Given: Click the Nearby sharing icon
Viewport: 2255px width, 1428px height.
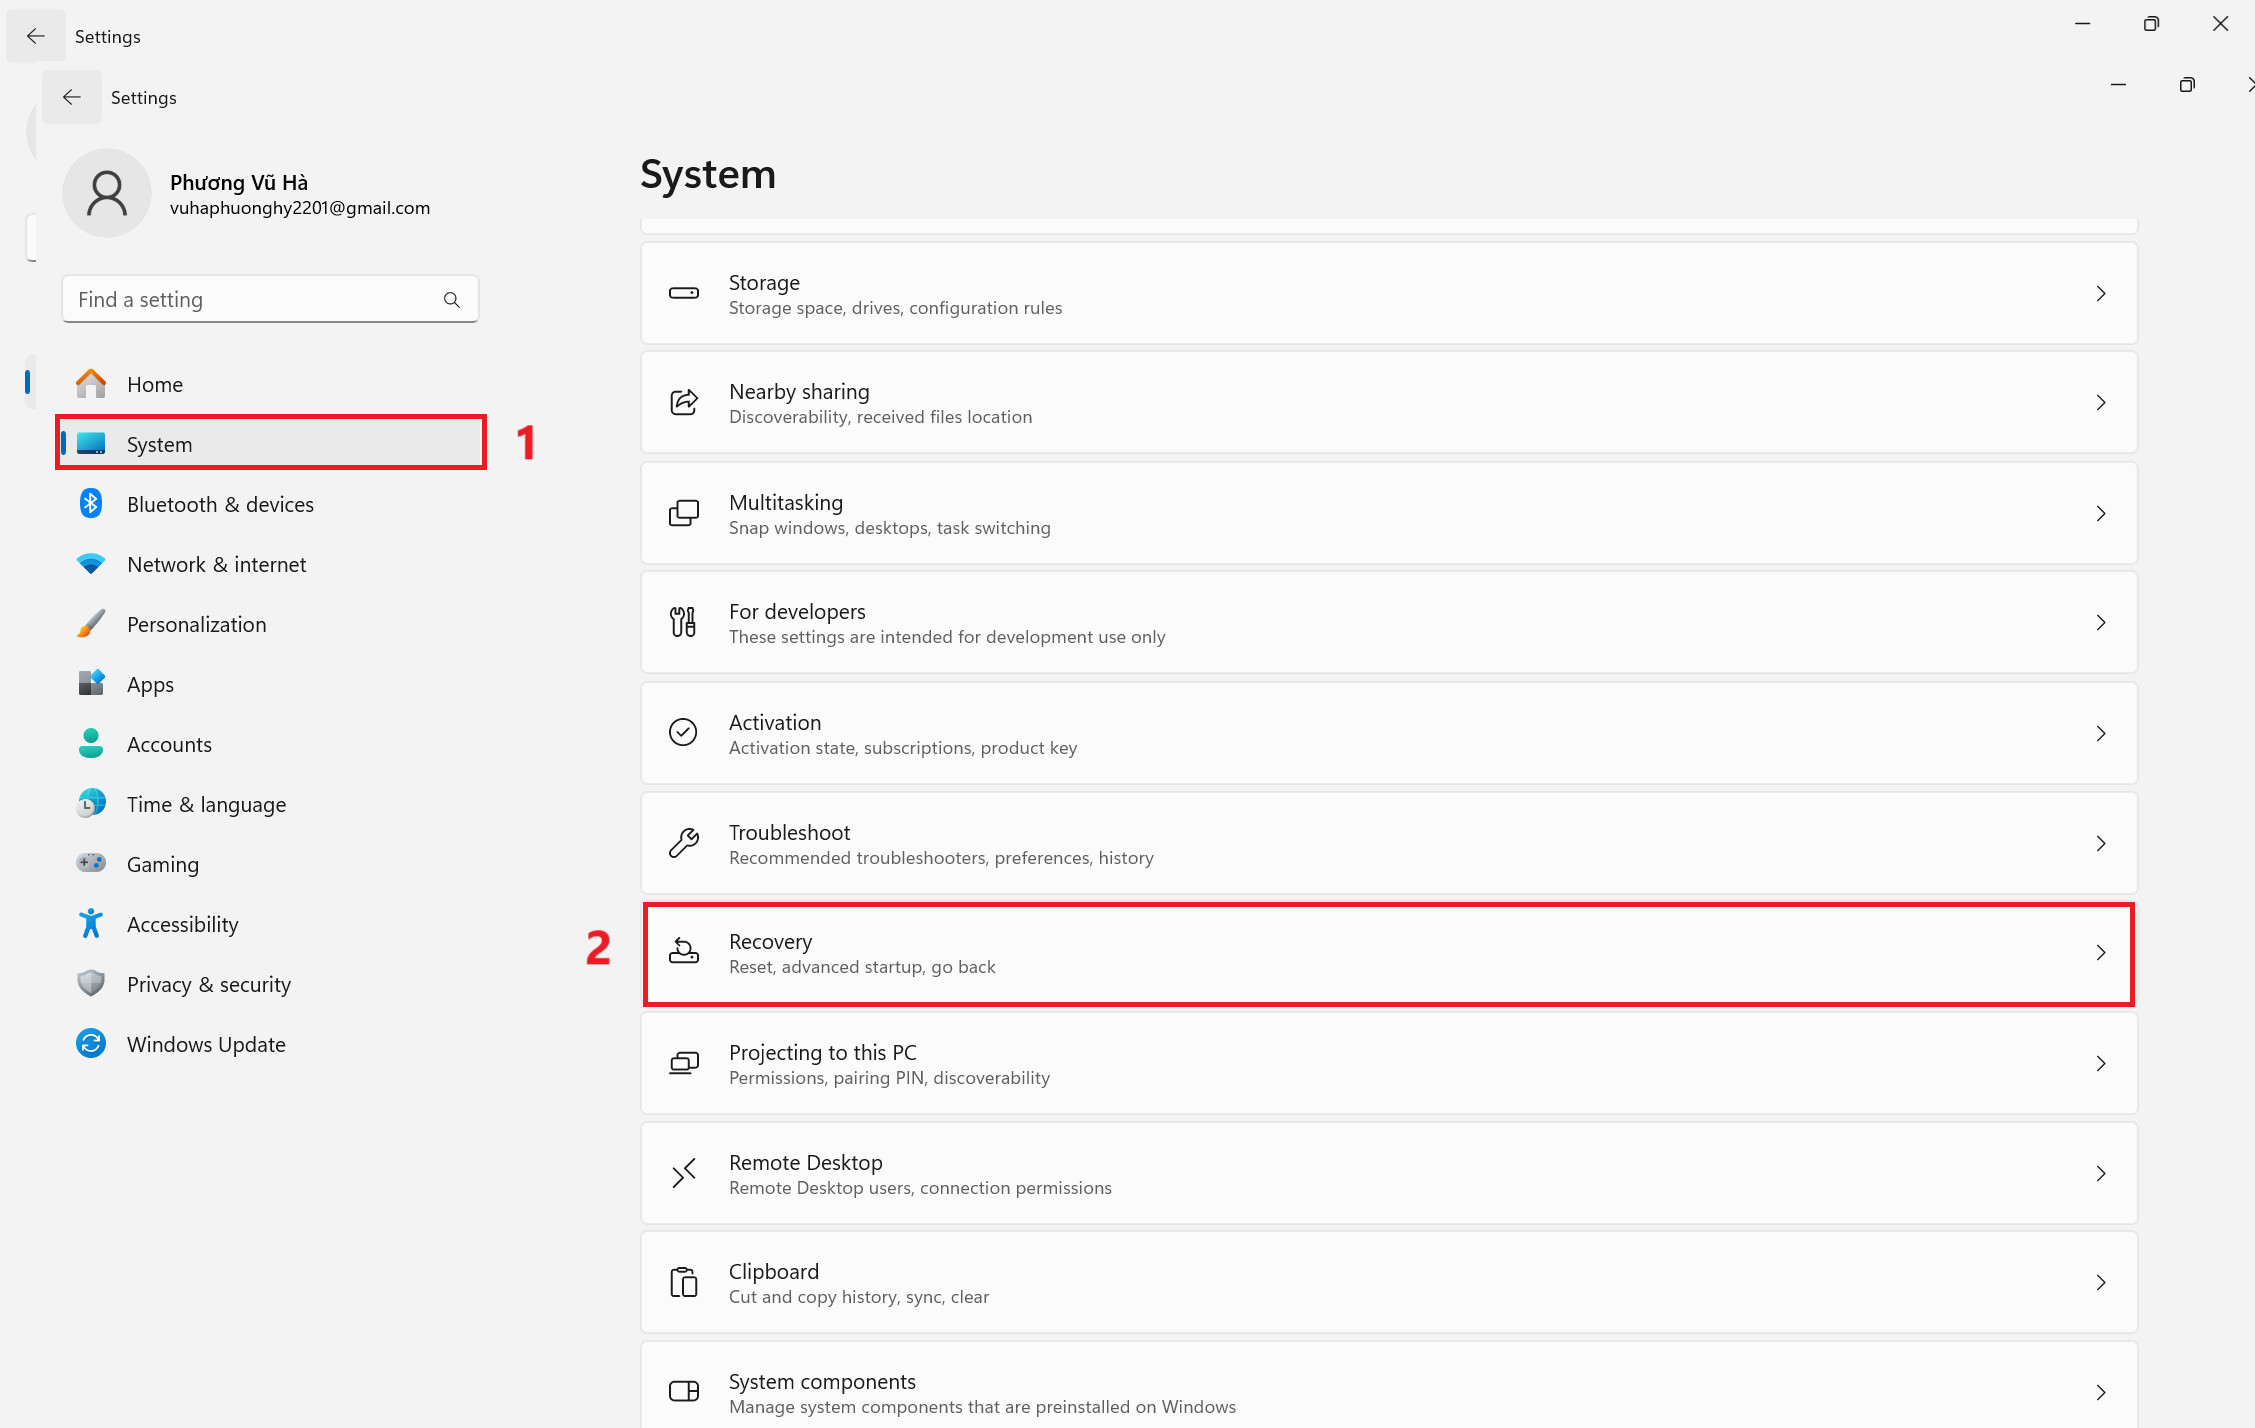Looking at the screenshot, I should 685,401.
